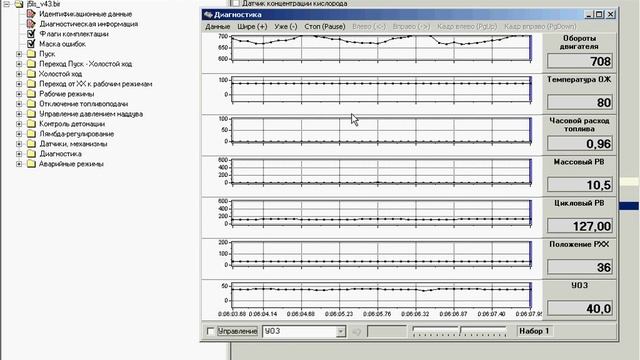Expand the Рабочие режимы tree node

19,94
